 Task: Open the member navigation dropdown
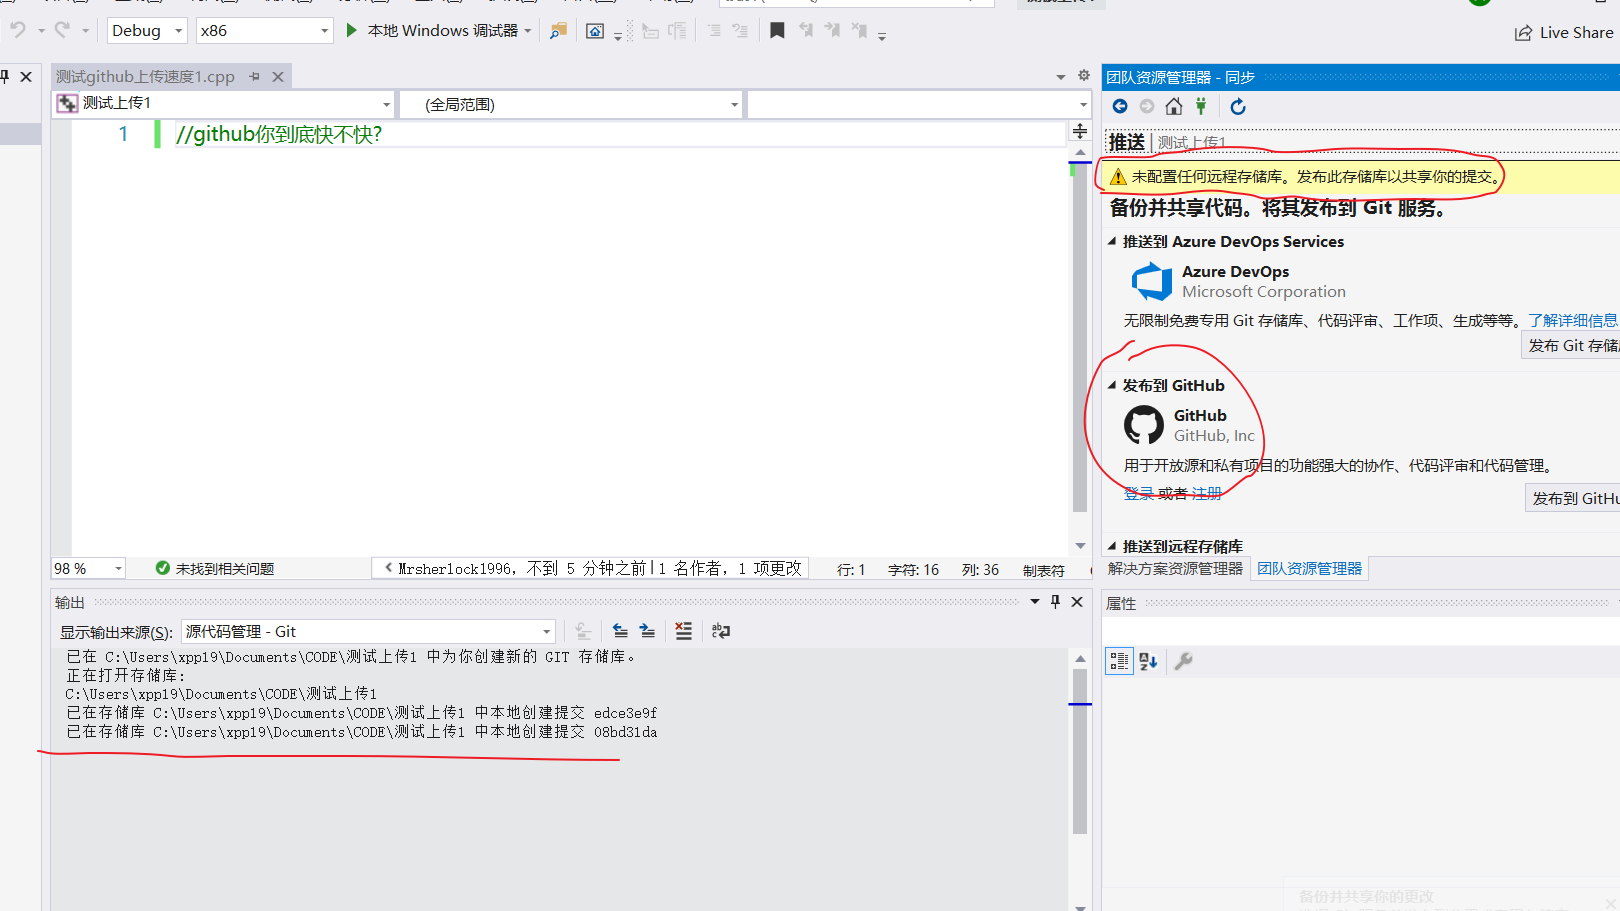918,104
